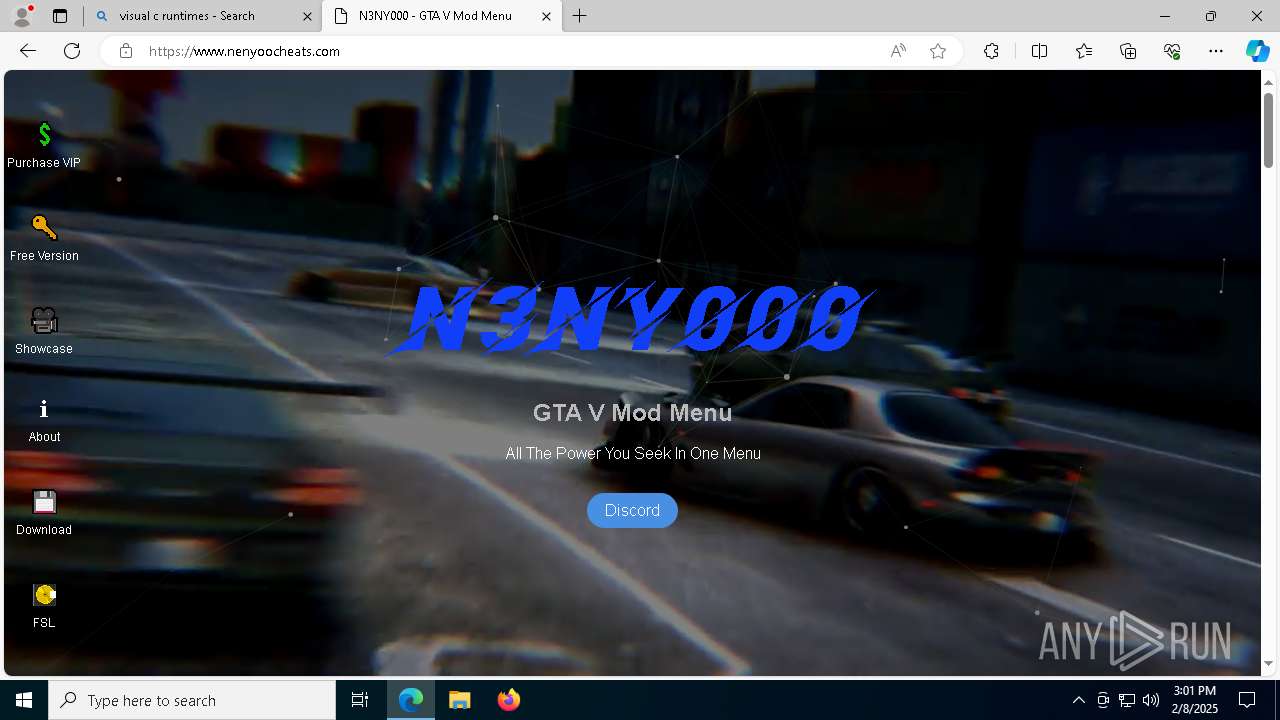The height and width of the screenshot is (720, 1280).
Task: Click the page vertical scrollbar thumb
Action: [x=1269, y=130]
